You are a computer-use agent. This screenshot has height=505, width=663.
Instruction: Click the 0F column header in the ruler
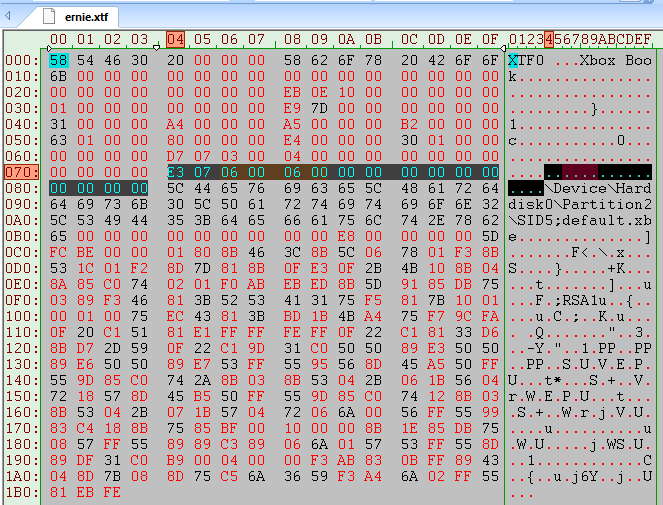tap(489, 39)
